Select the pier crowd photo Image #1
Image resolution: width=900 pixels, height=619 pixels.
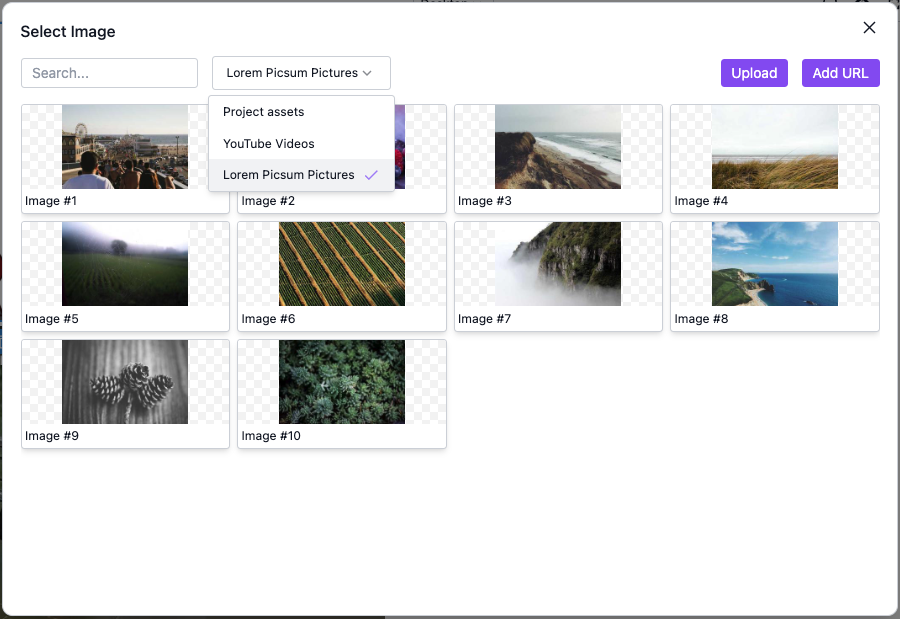tap(124, 147)
